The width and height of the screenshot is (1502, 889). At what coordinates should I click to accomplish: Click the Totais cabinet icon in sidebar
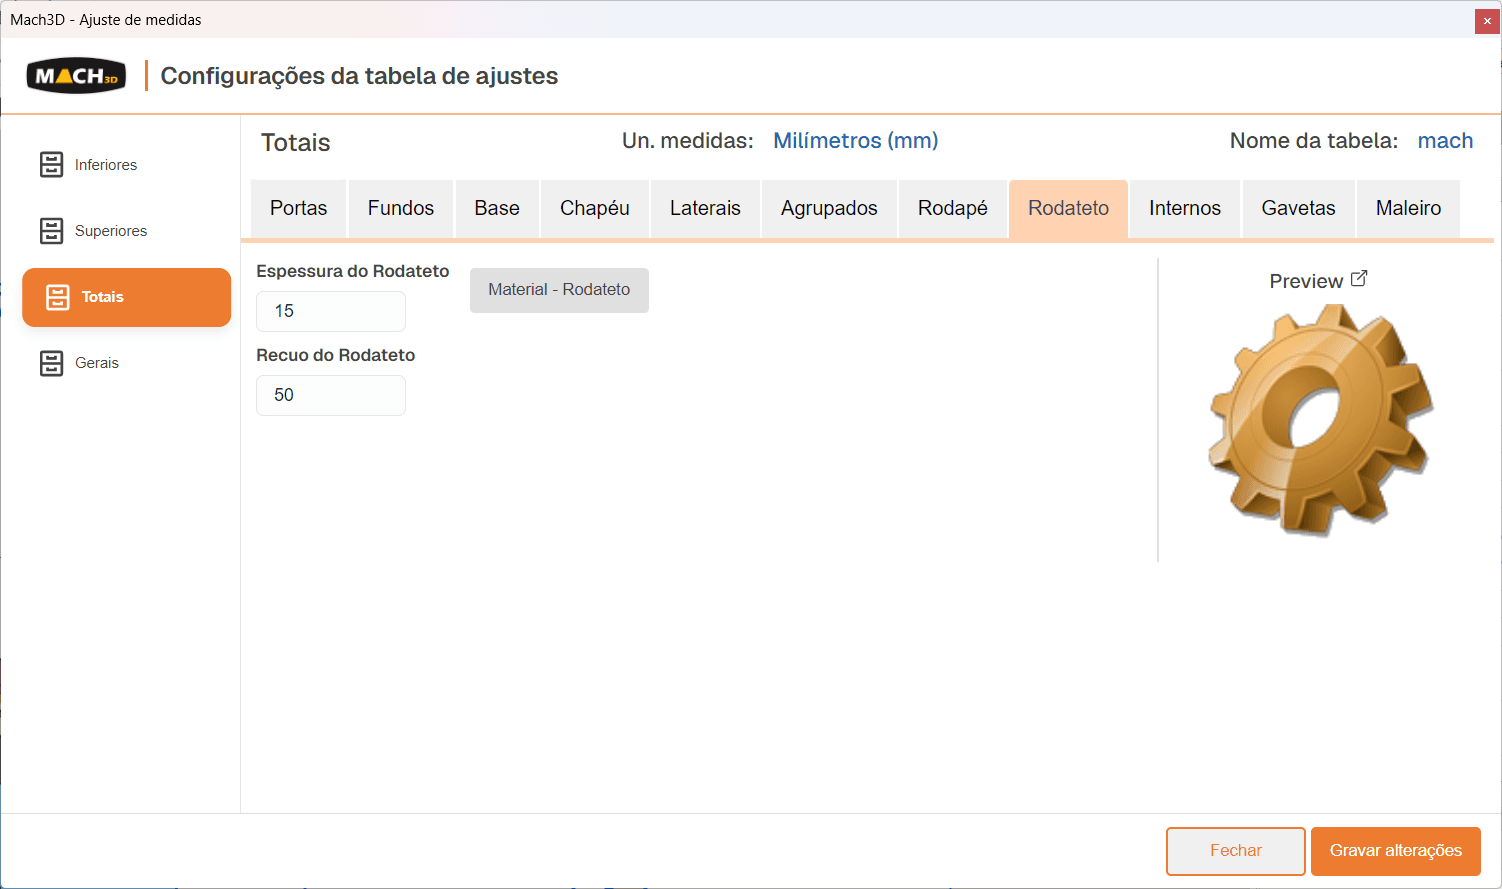[x=58, y=297]
